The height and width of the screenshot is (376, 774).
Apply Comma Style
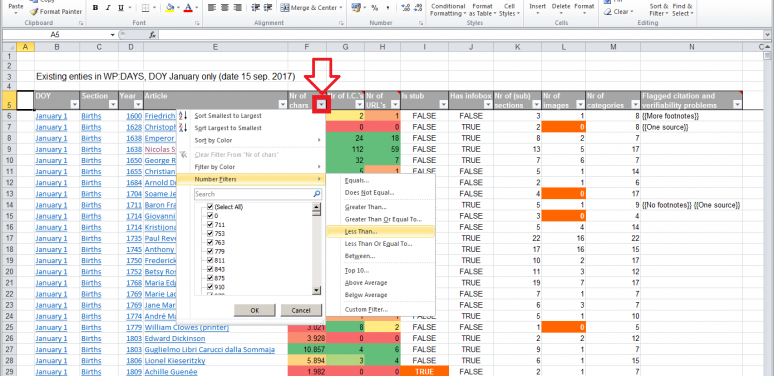[x=388, y=7]
